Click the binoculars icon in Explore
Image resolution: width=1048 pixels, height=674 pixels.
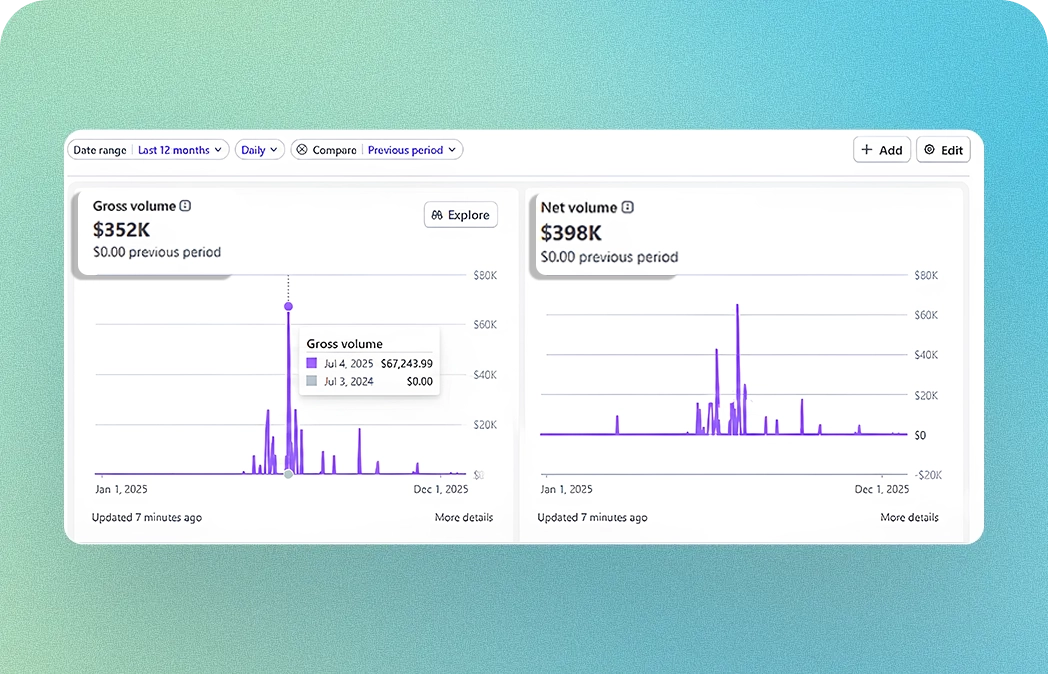click(x=437, y=215)
